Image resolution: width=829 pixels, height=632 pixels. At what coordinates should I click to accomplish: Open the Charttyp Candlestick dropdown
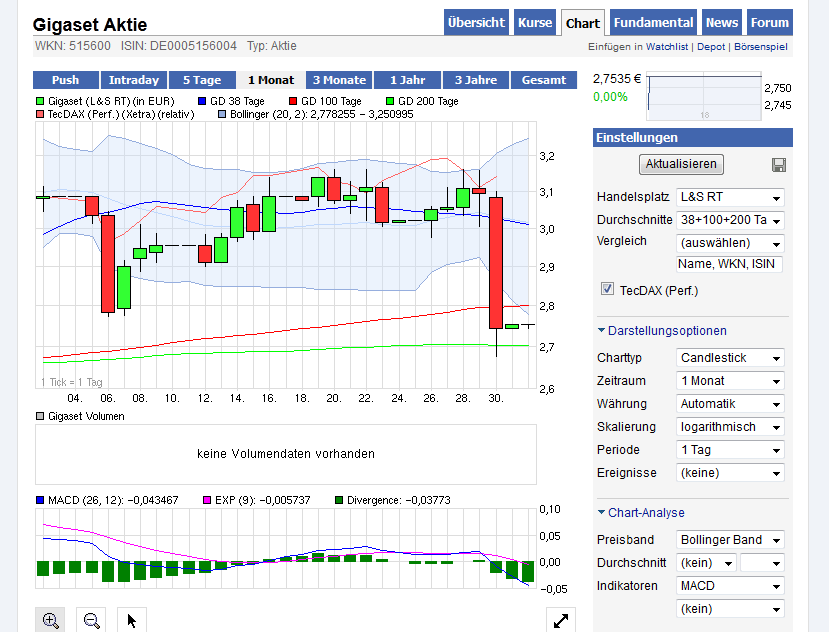(730, 358)
